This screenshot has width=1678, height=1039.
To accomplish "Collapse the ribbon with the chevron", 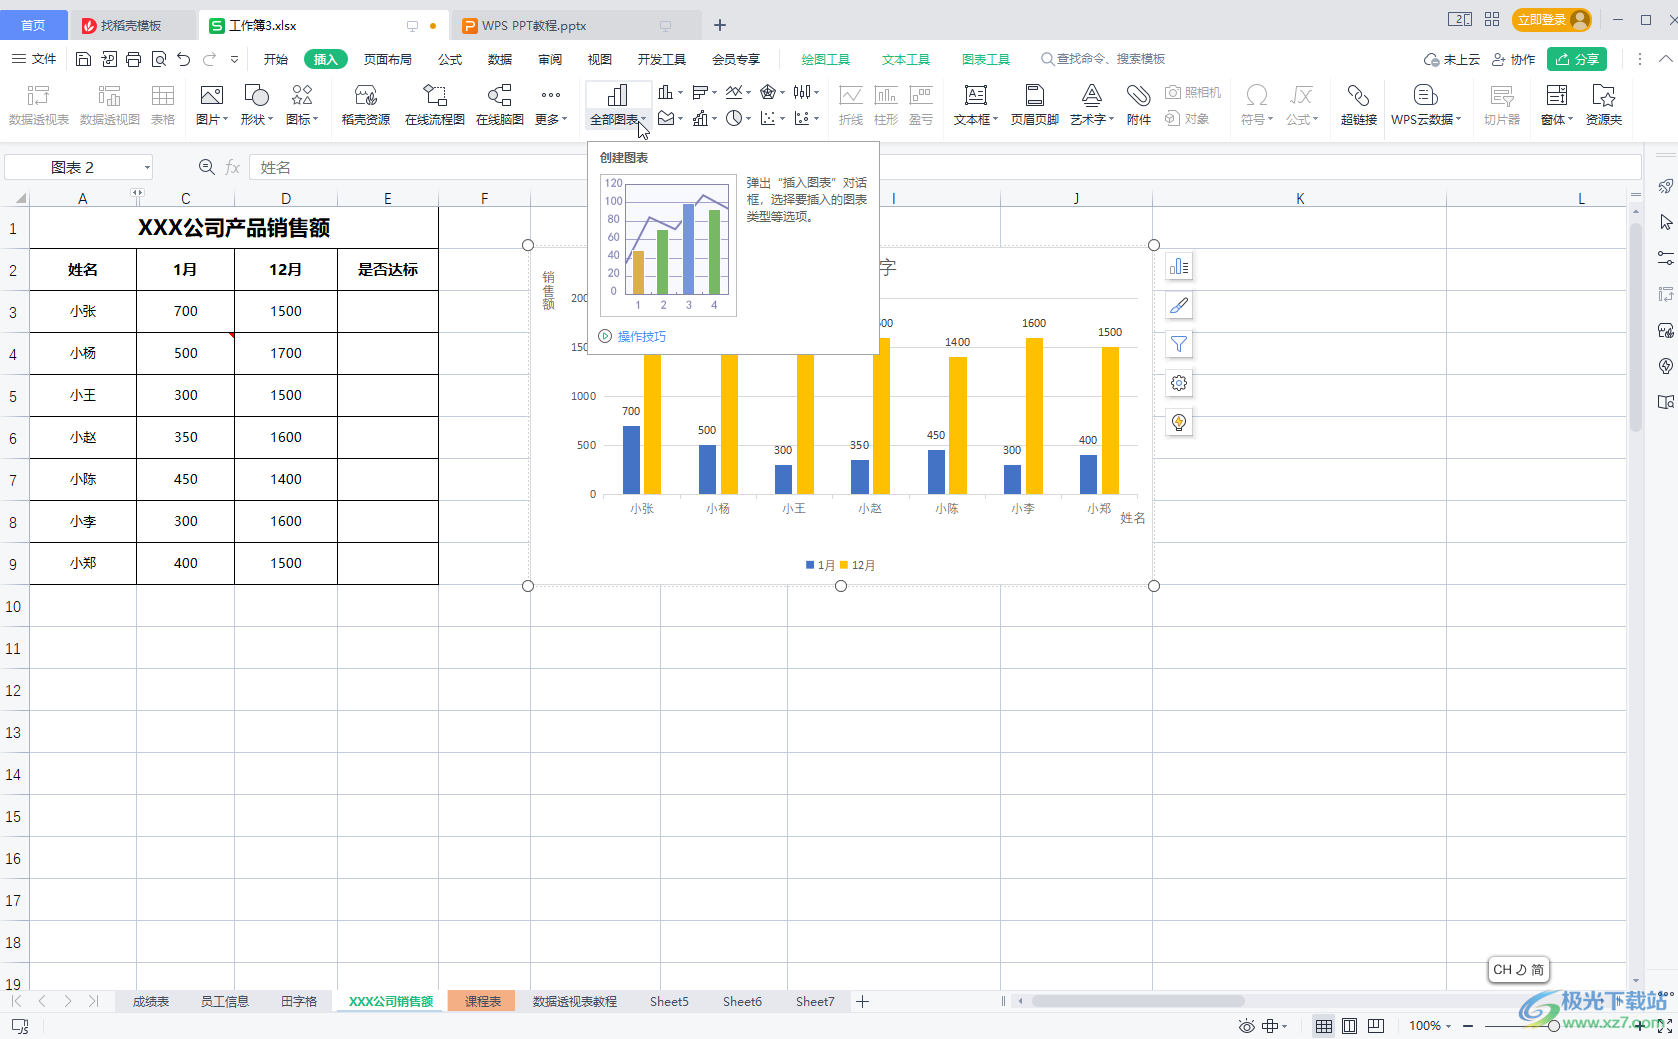I will [1665, 59].
